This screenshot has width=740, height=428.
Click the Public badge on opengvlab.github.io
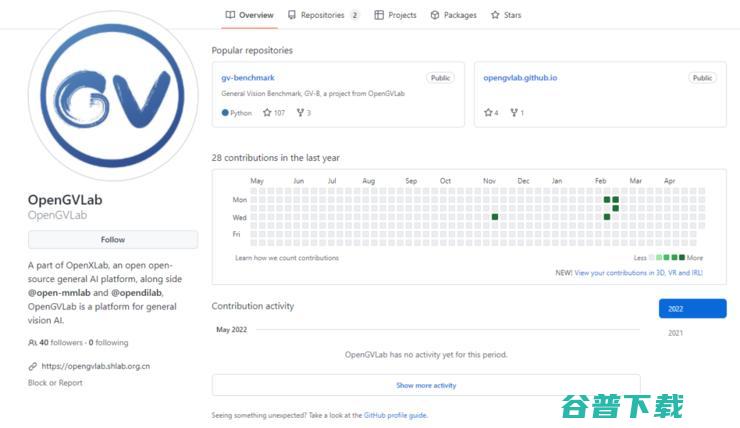[x=702, y=78]
